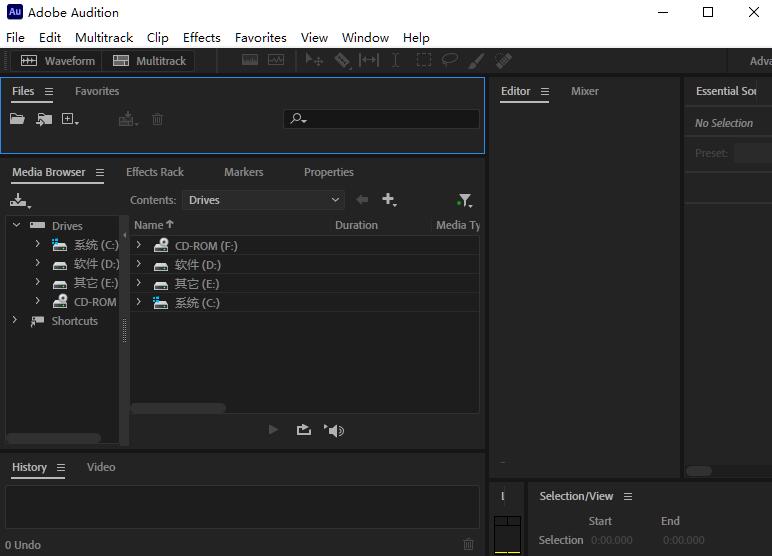
Task: Select the Paintbrush Selection tool
Action: pos(476,61)
